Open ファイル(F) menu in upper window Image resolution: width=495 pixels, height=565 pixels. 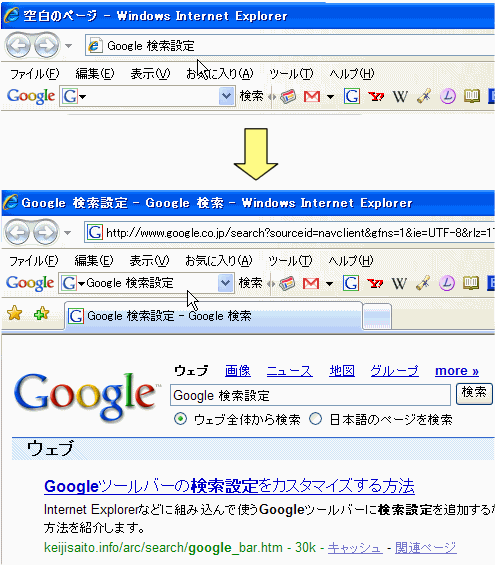click(x=35, y=74)
